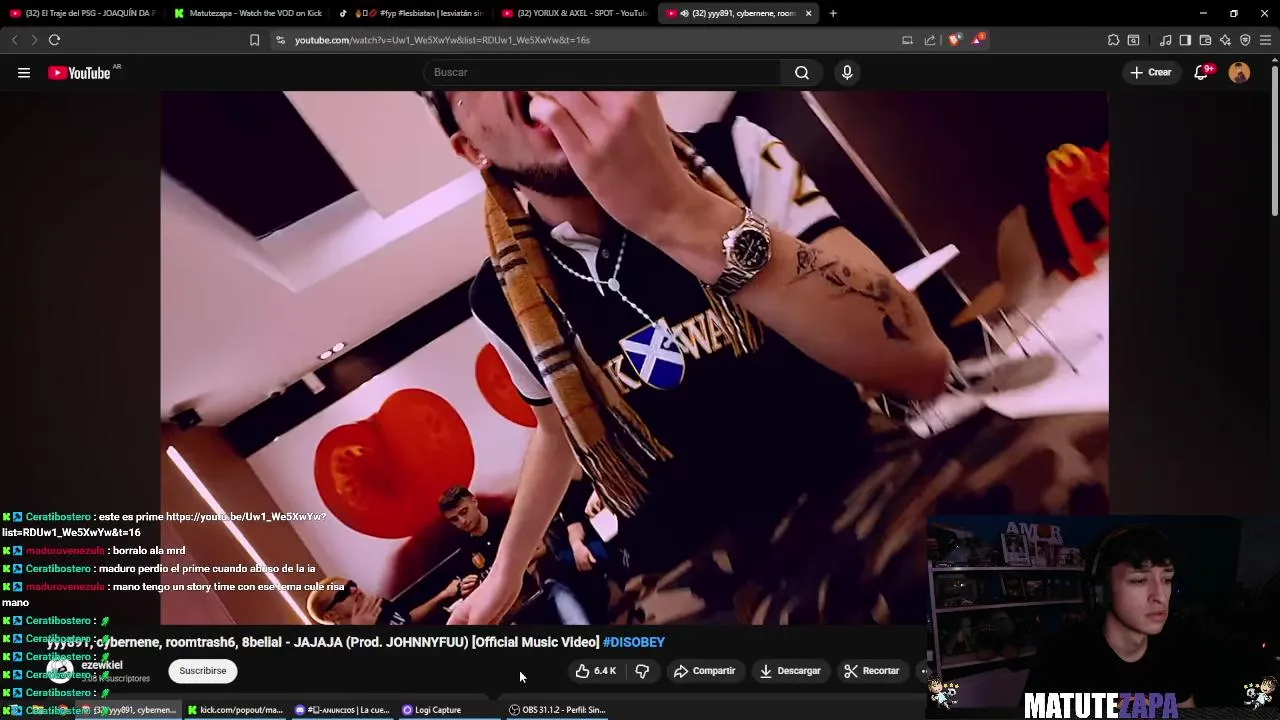This screenshot has width=1280, height=720.
Task: Reload the page with the refresh icon
Action: click(x=54, y=40)
